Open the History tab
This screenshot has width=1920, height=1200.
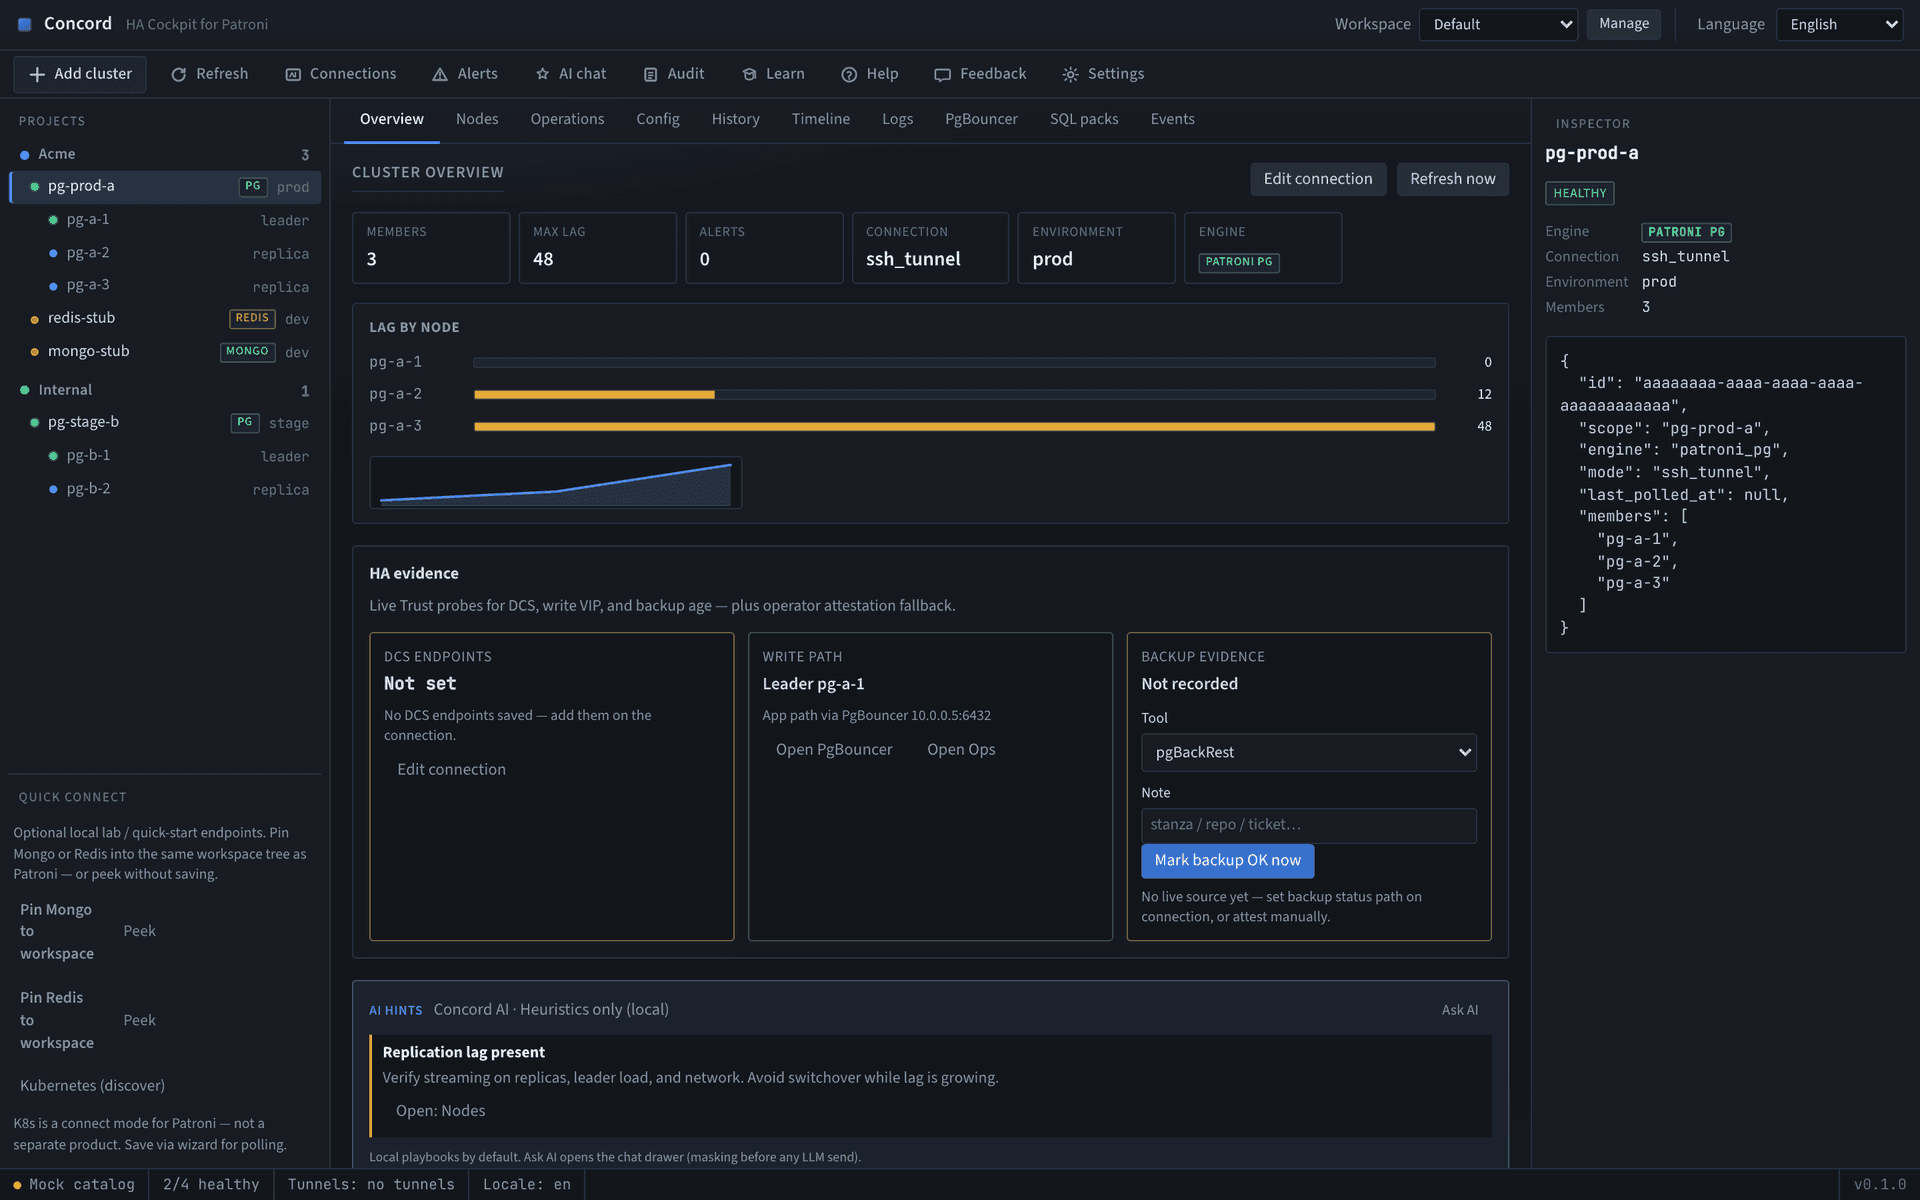point(736,119)
